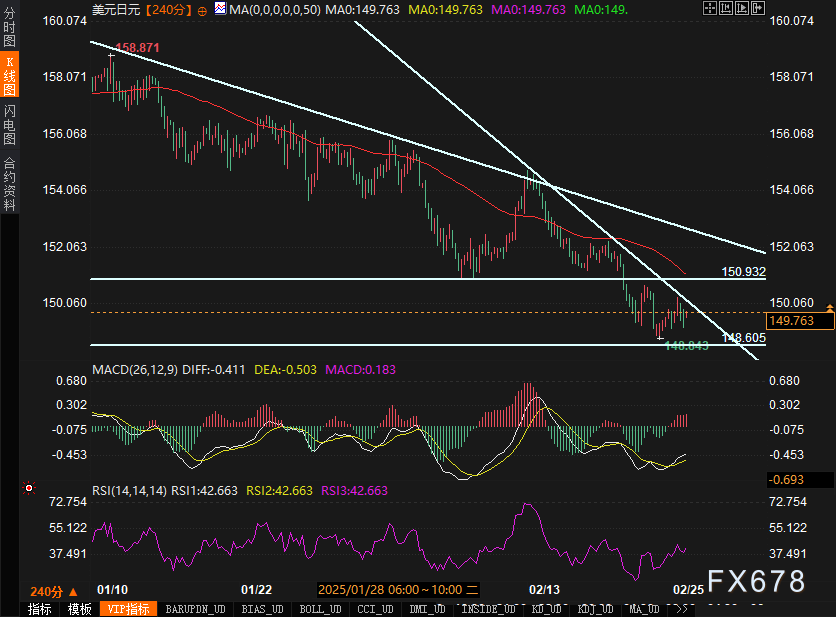The image size is (836, 617).
Task: Select the BOLL_UD indicator tab
Action: point(320,609)
